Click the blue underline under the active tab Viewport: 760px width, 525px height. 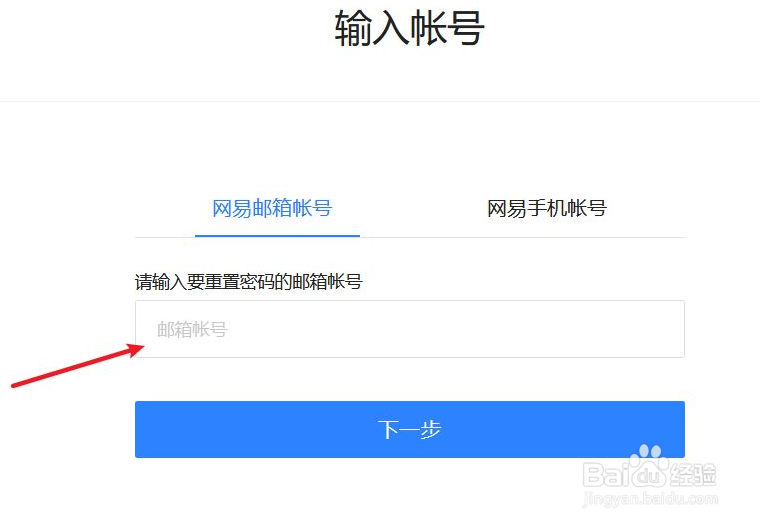coord(277,236)
